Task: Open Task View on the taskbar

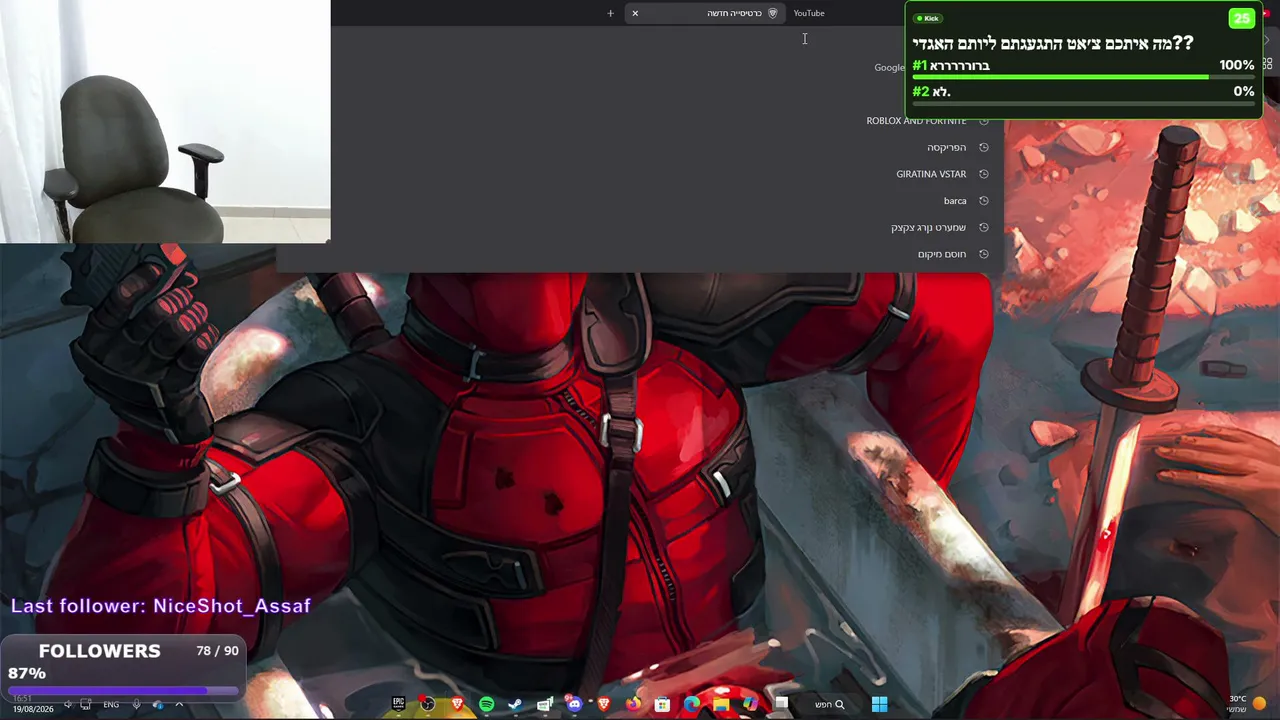Action: point(781,704)
